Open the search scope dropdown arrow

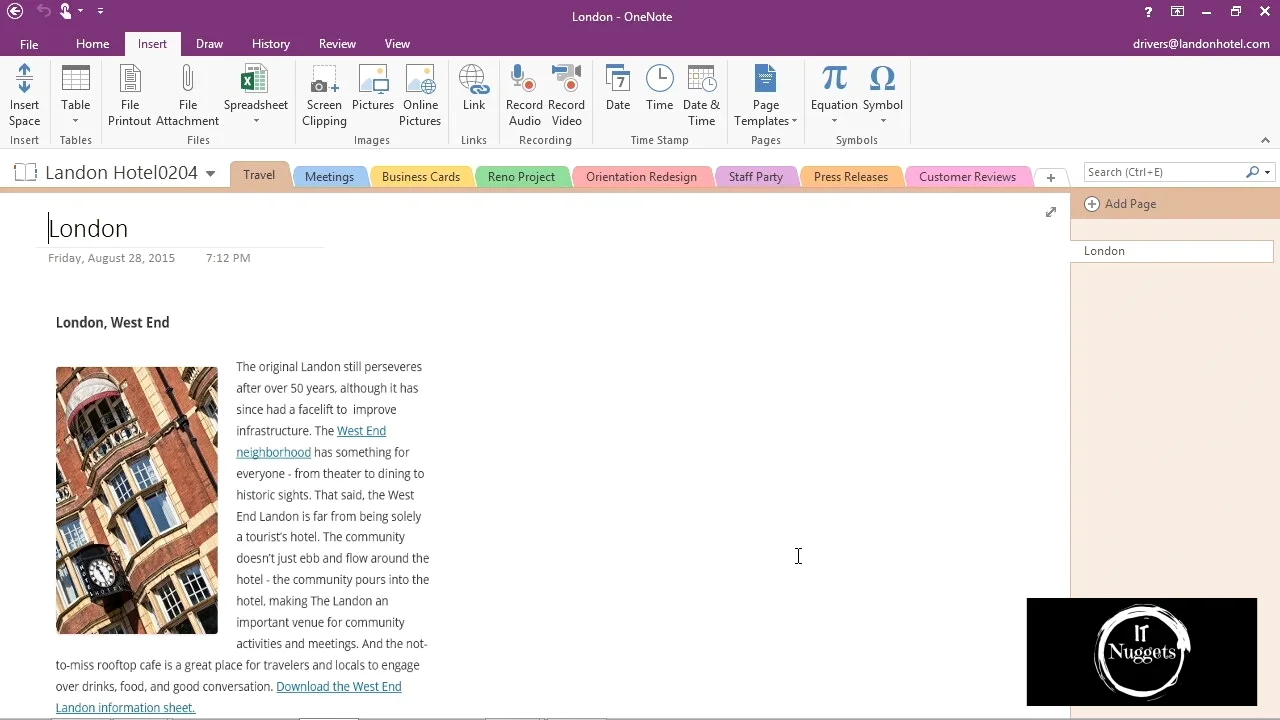point(1267,173)
